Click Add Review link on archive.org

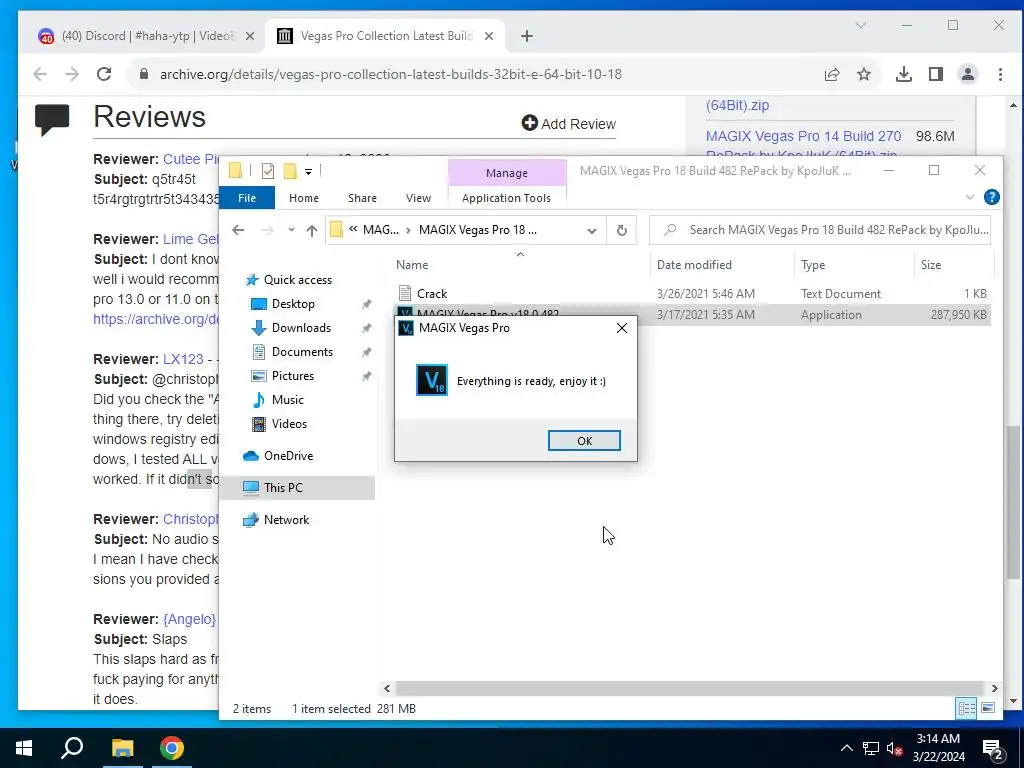pos(569,123)
